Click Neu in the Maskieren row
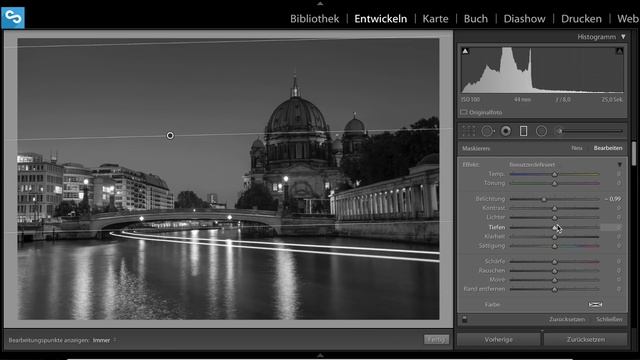640x360 pixels. (x=577, y=148)
